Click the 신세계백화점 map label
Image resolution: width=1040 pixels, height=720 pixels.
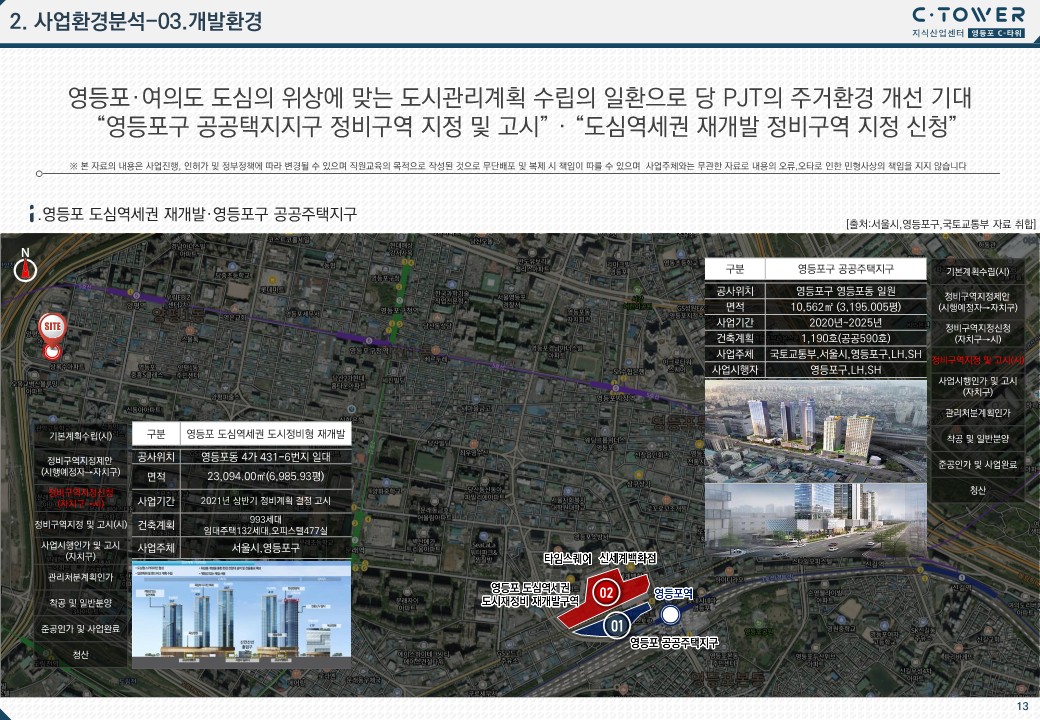(626, 557)
